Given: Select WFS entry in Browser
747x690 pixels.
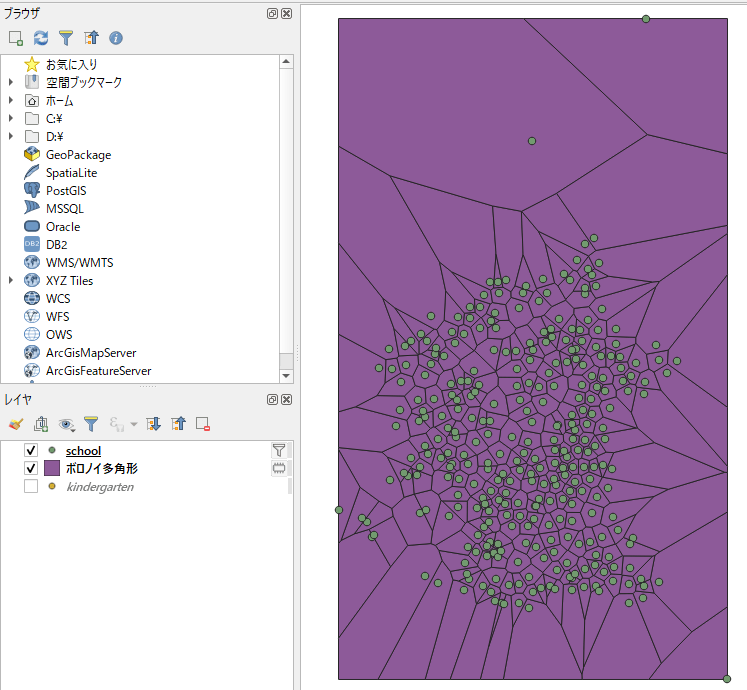Looking at the screenshot, I should click(58, 316).
